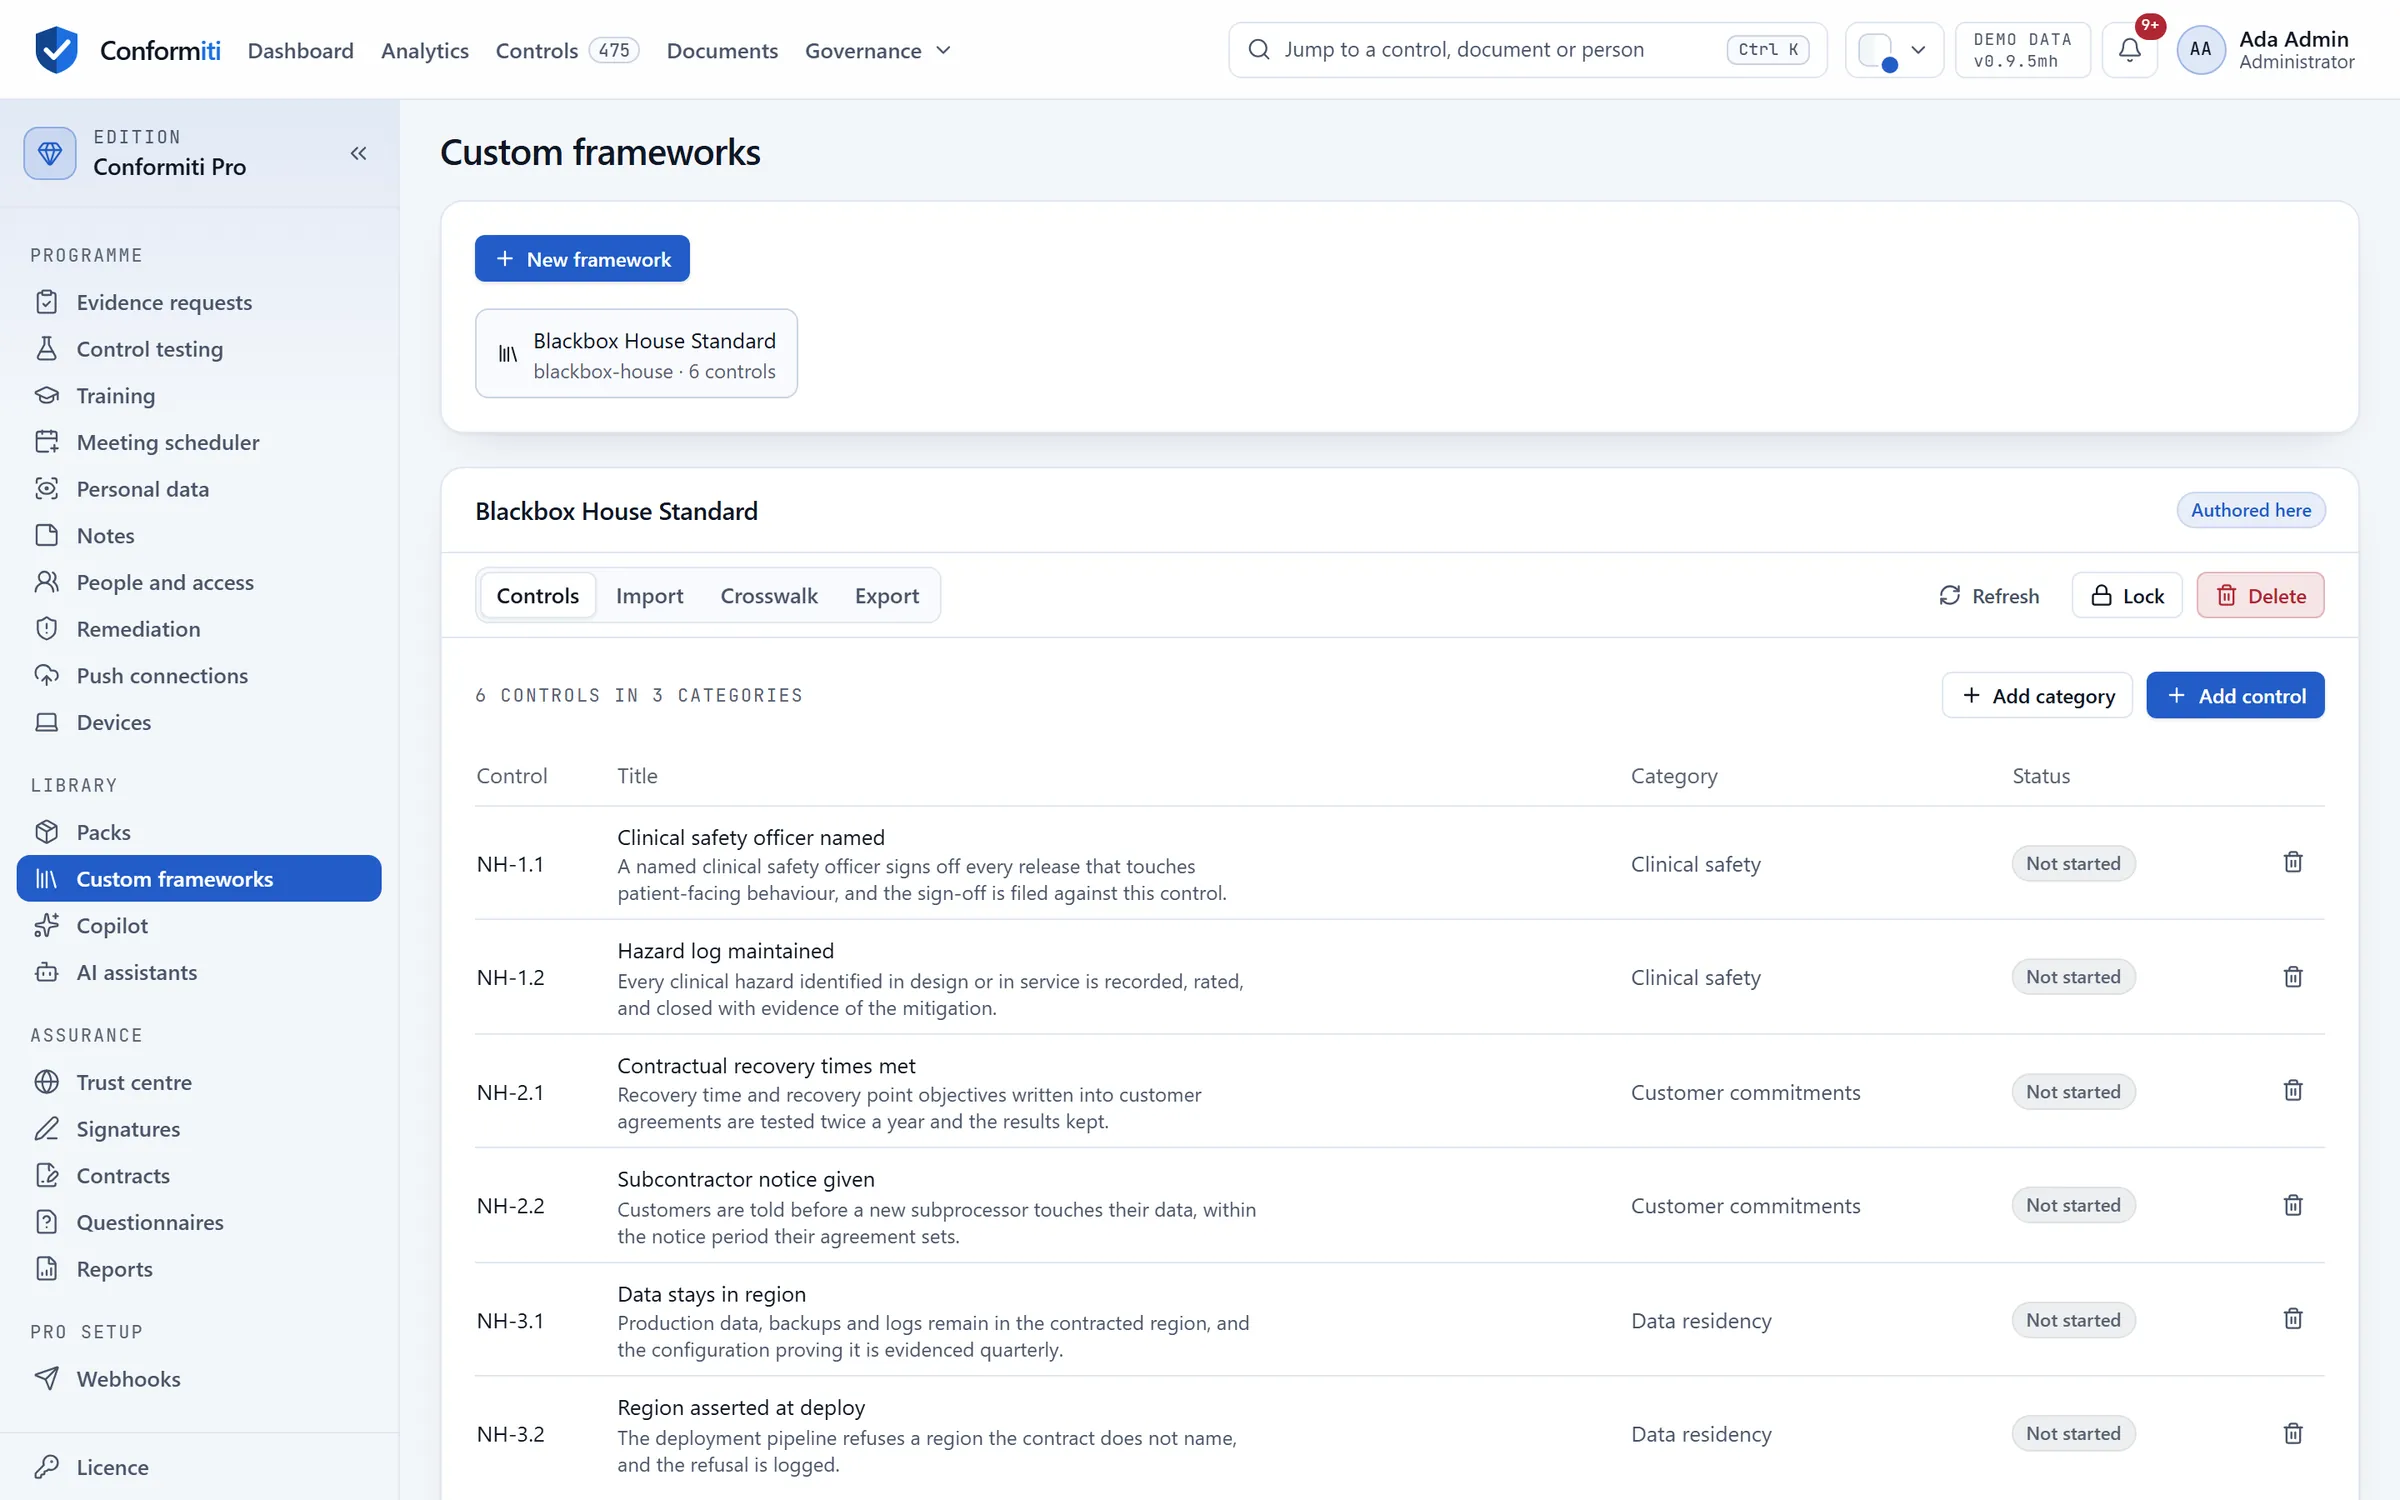Open the Licence page

199,1467
